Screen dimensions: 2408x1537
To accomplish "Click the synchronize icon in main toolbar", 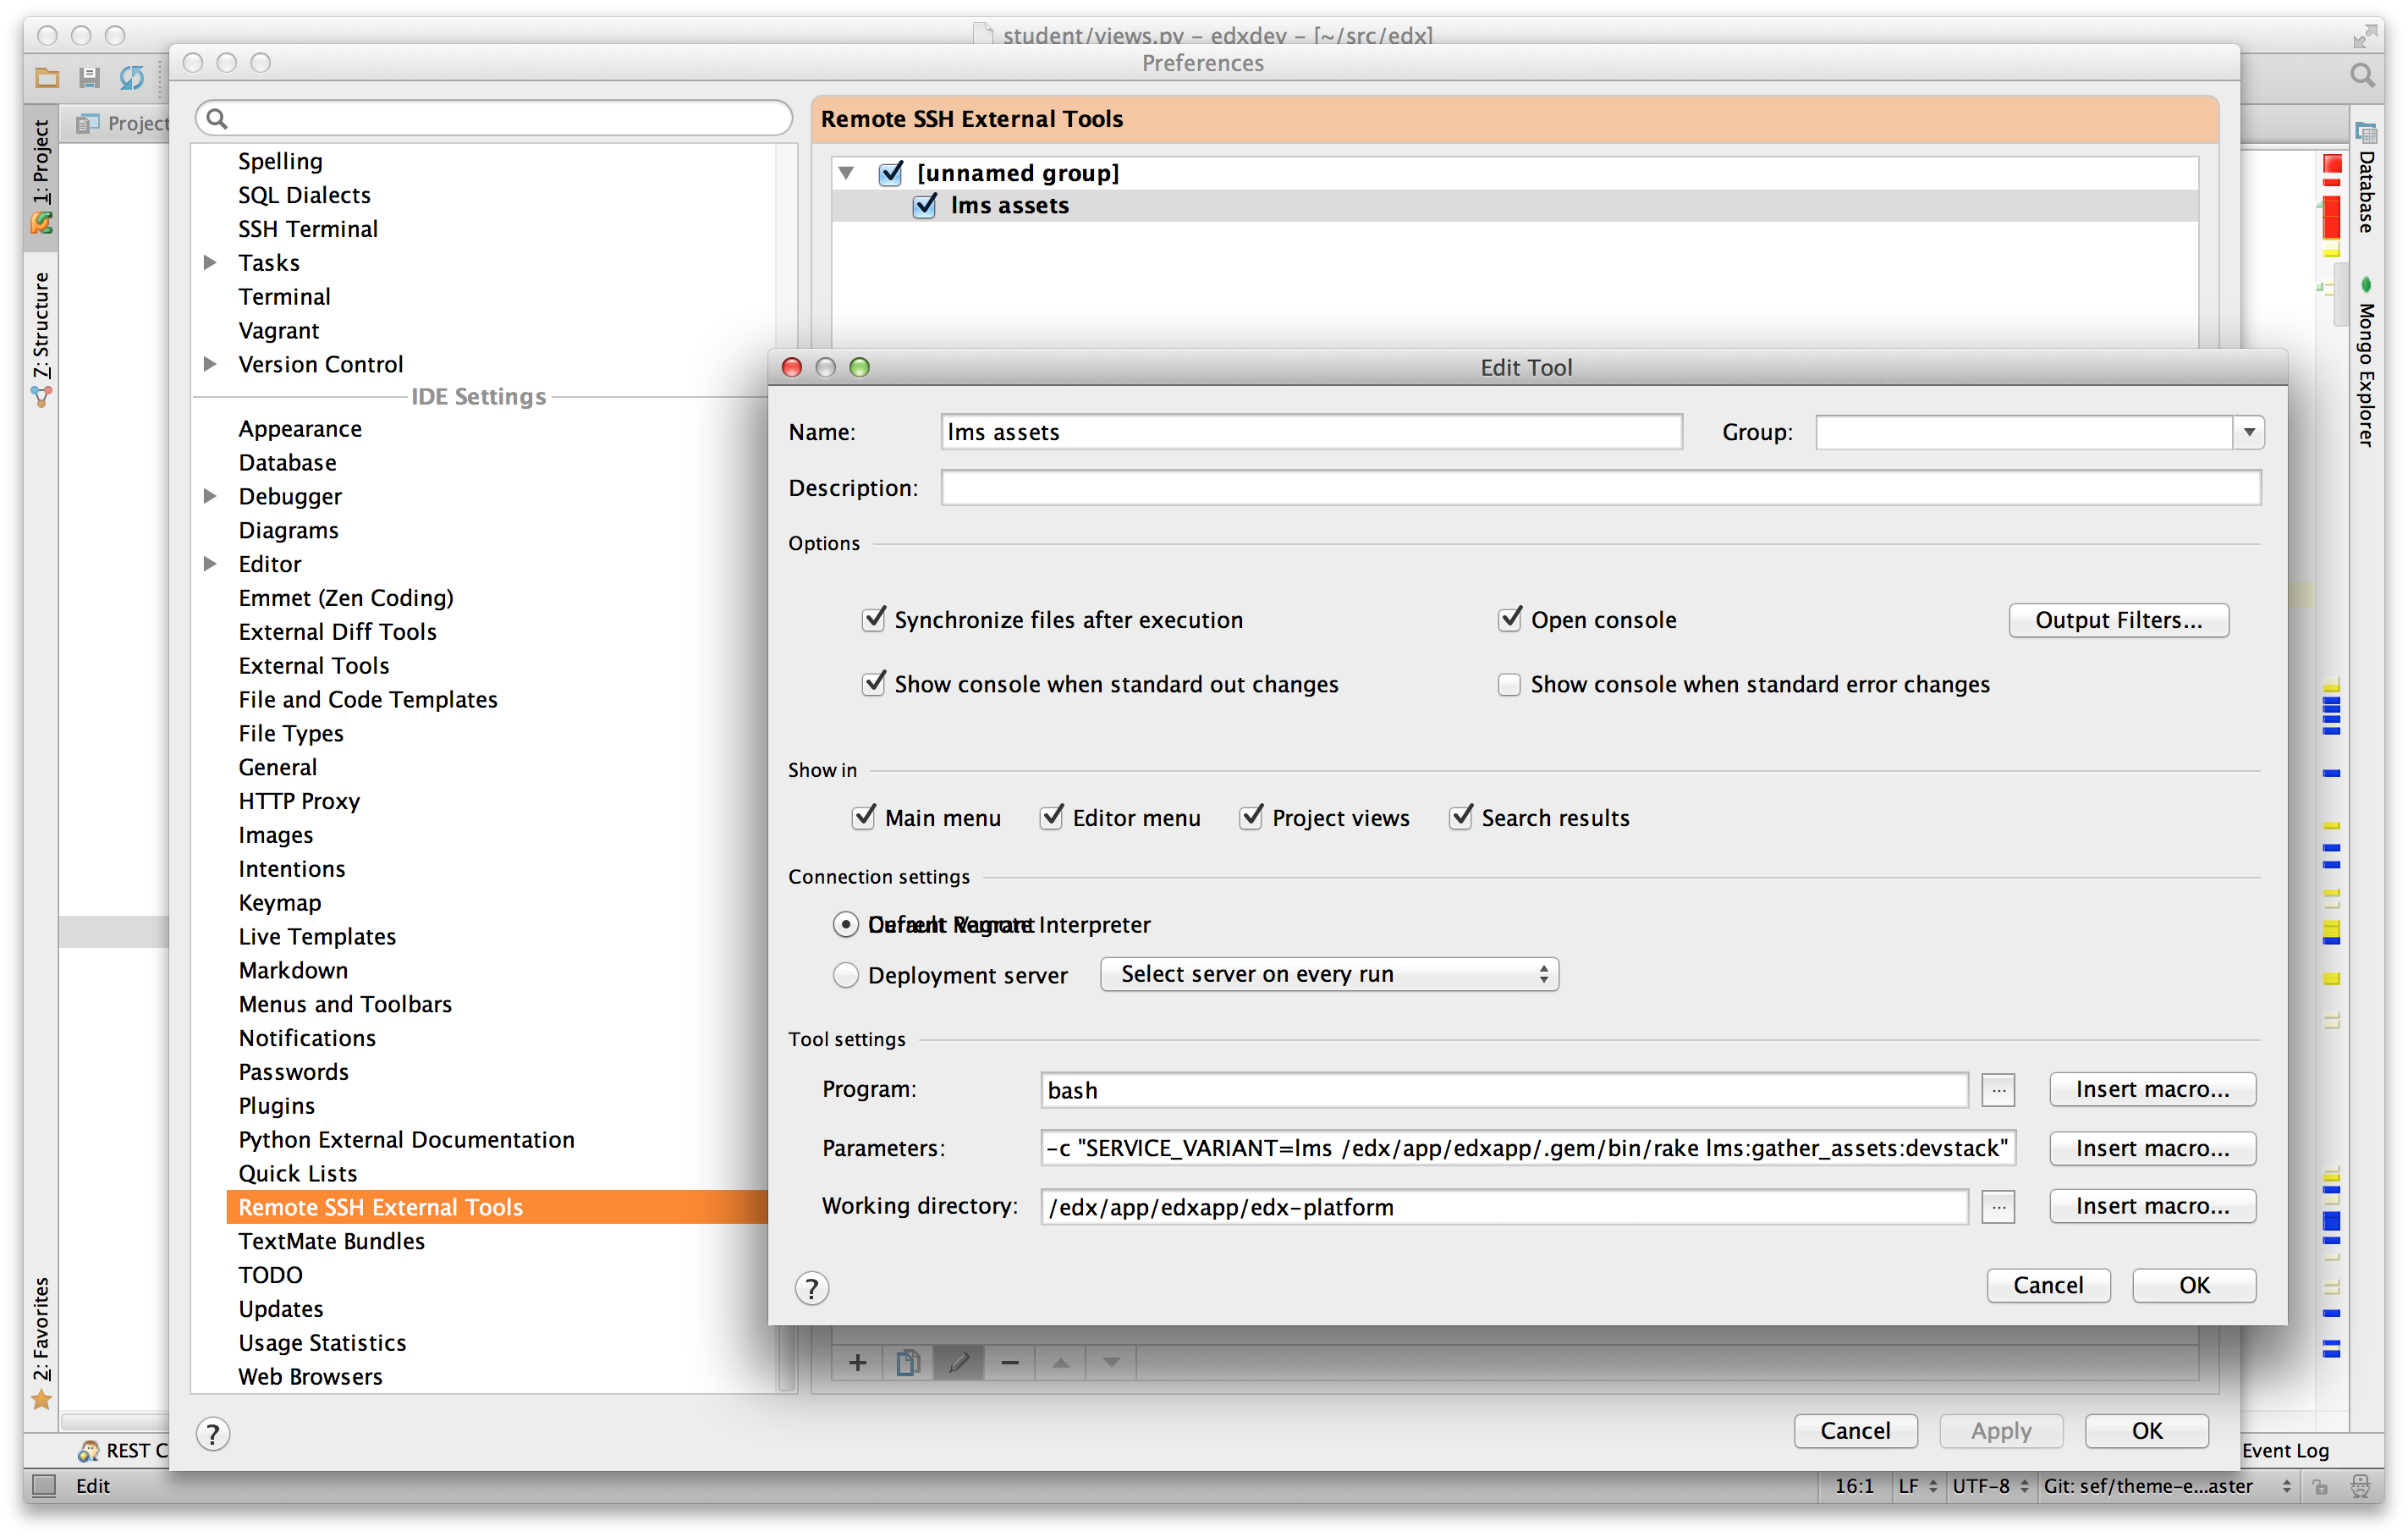I will [132, 77].
